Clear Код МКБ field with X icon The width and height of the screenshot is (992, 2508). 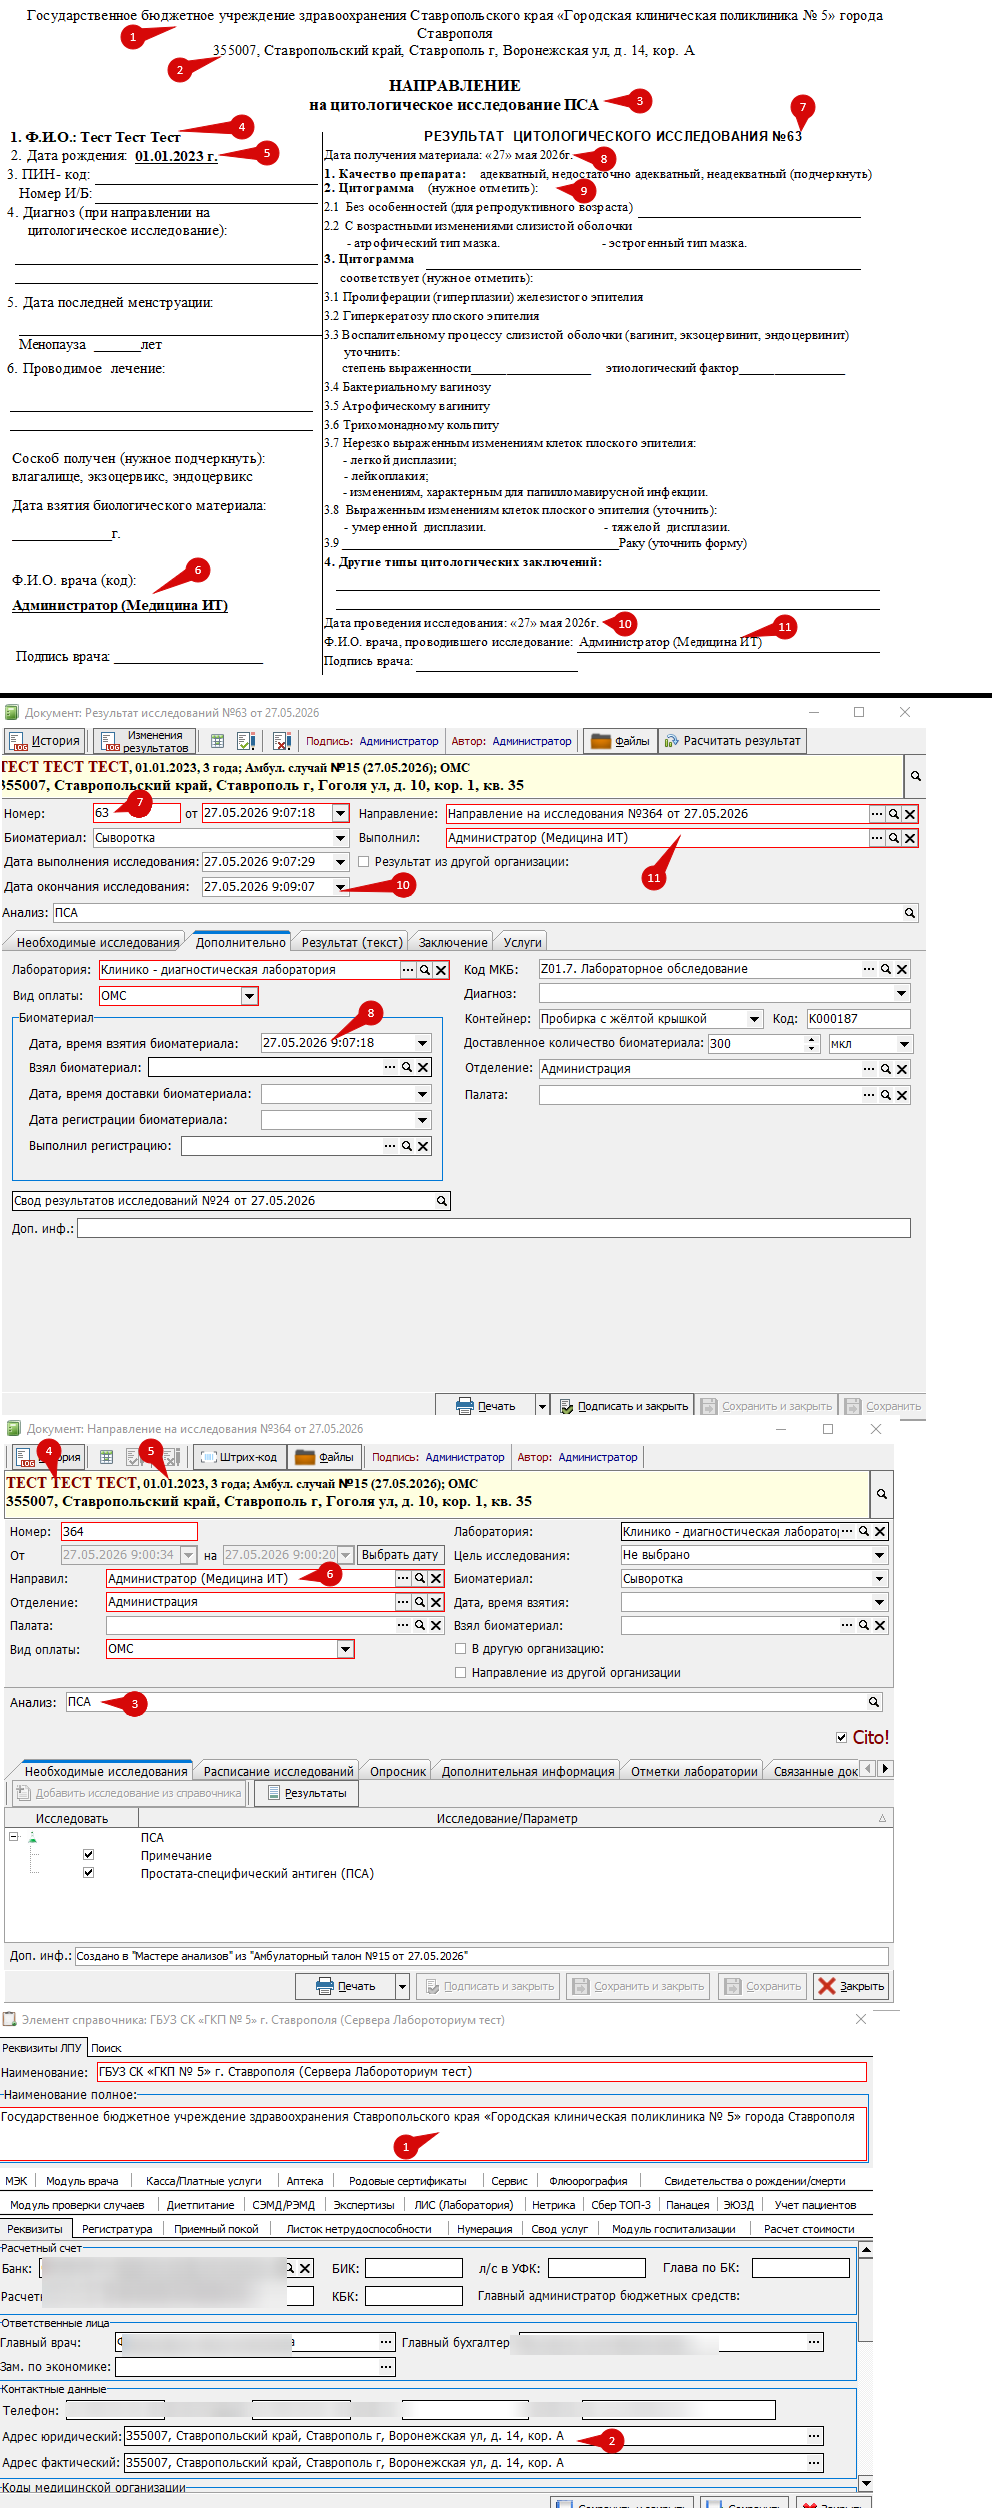point(902,969)
